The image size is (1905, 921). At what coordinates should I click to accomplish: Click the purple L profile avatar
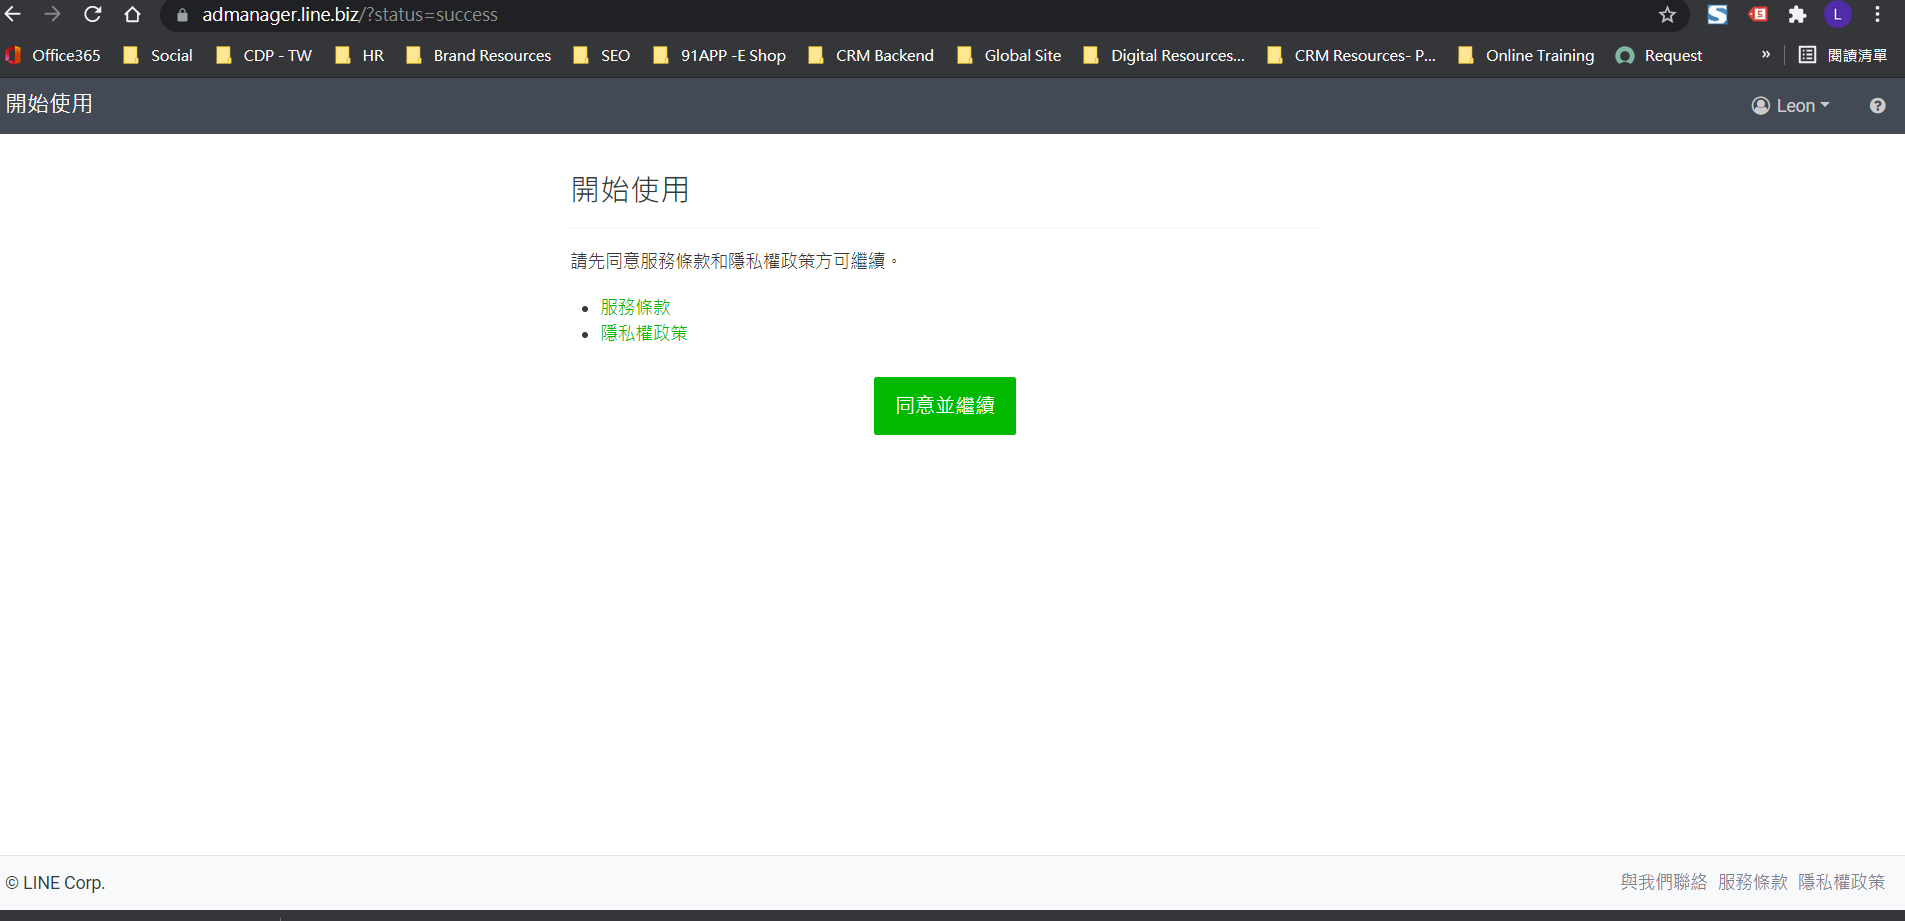coord(1837,15)
